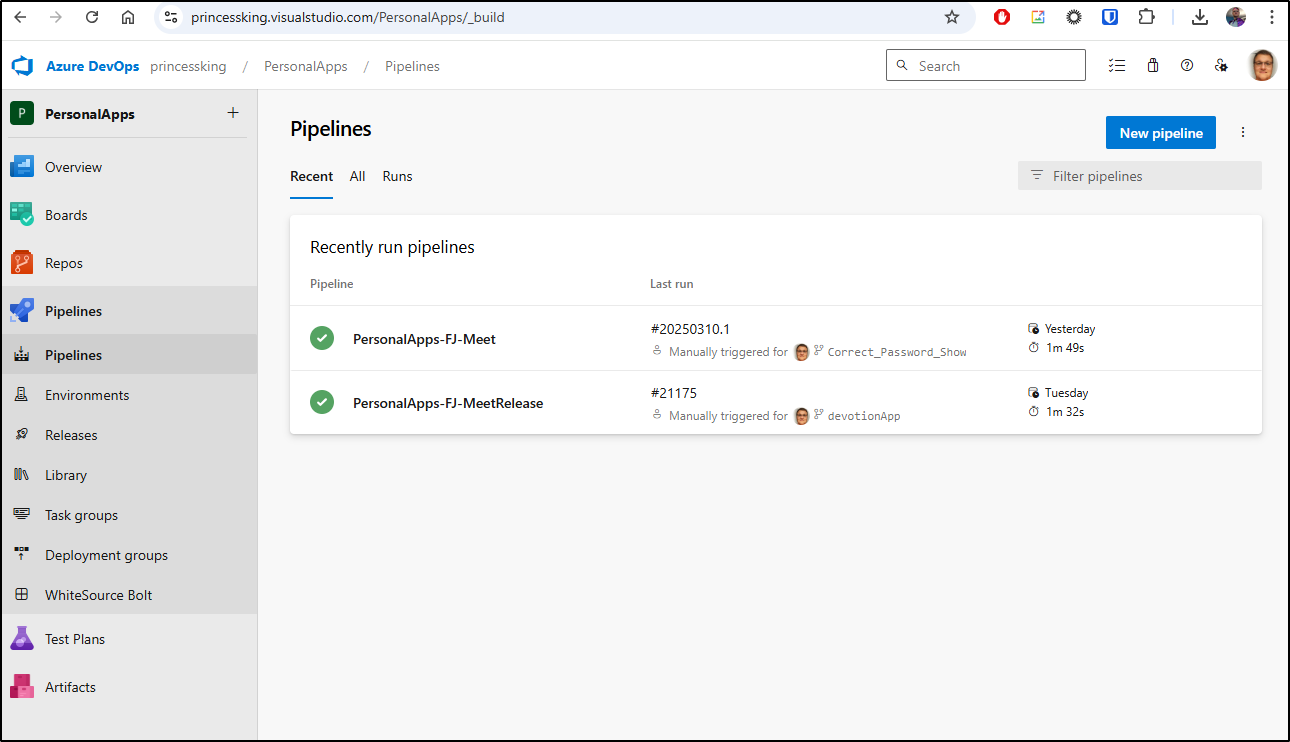
Task: Click the 1m 32s duration
Action: [x=1065, y=412]
